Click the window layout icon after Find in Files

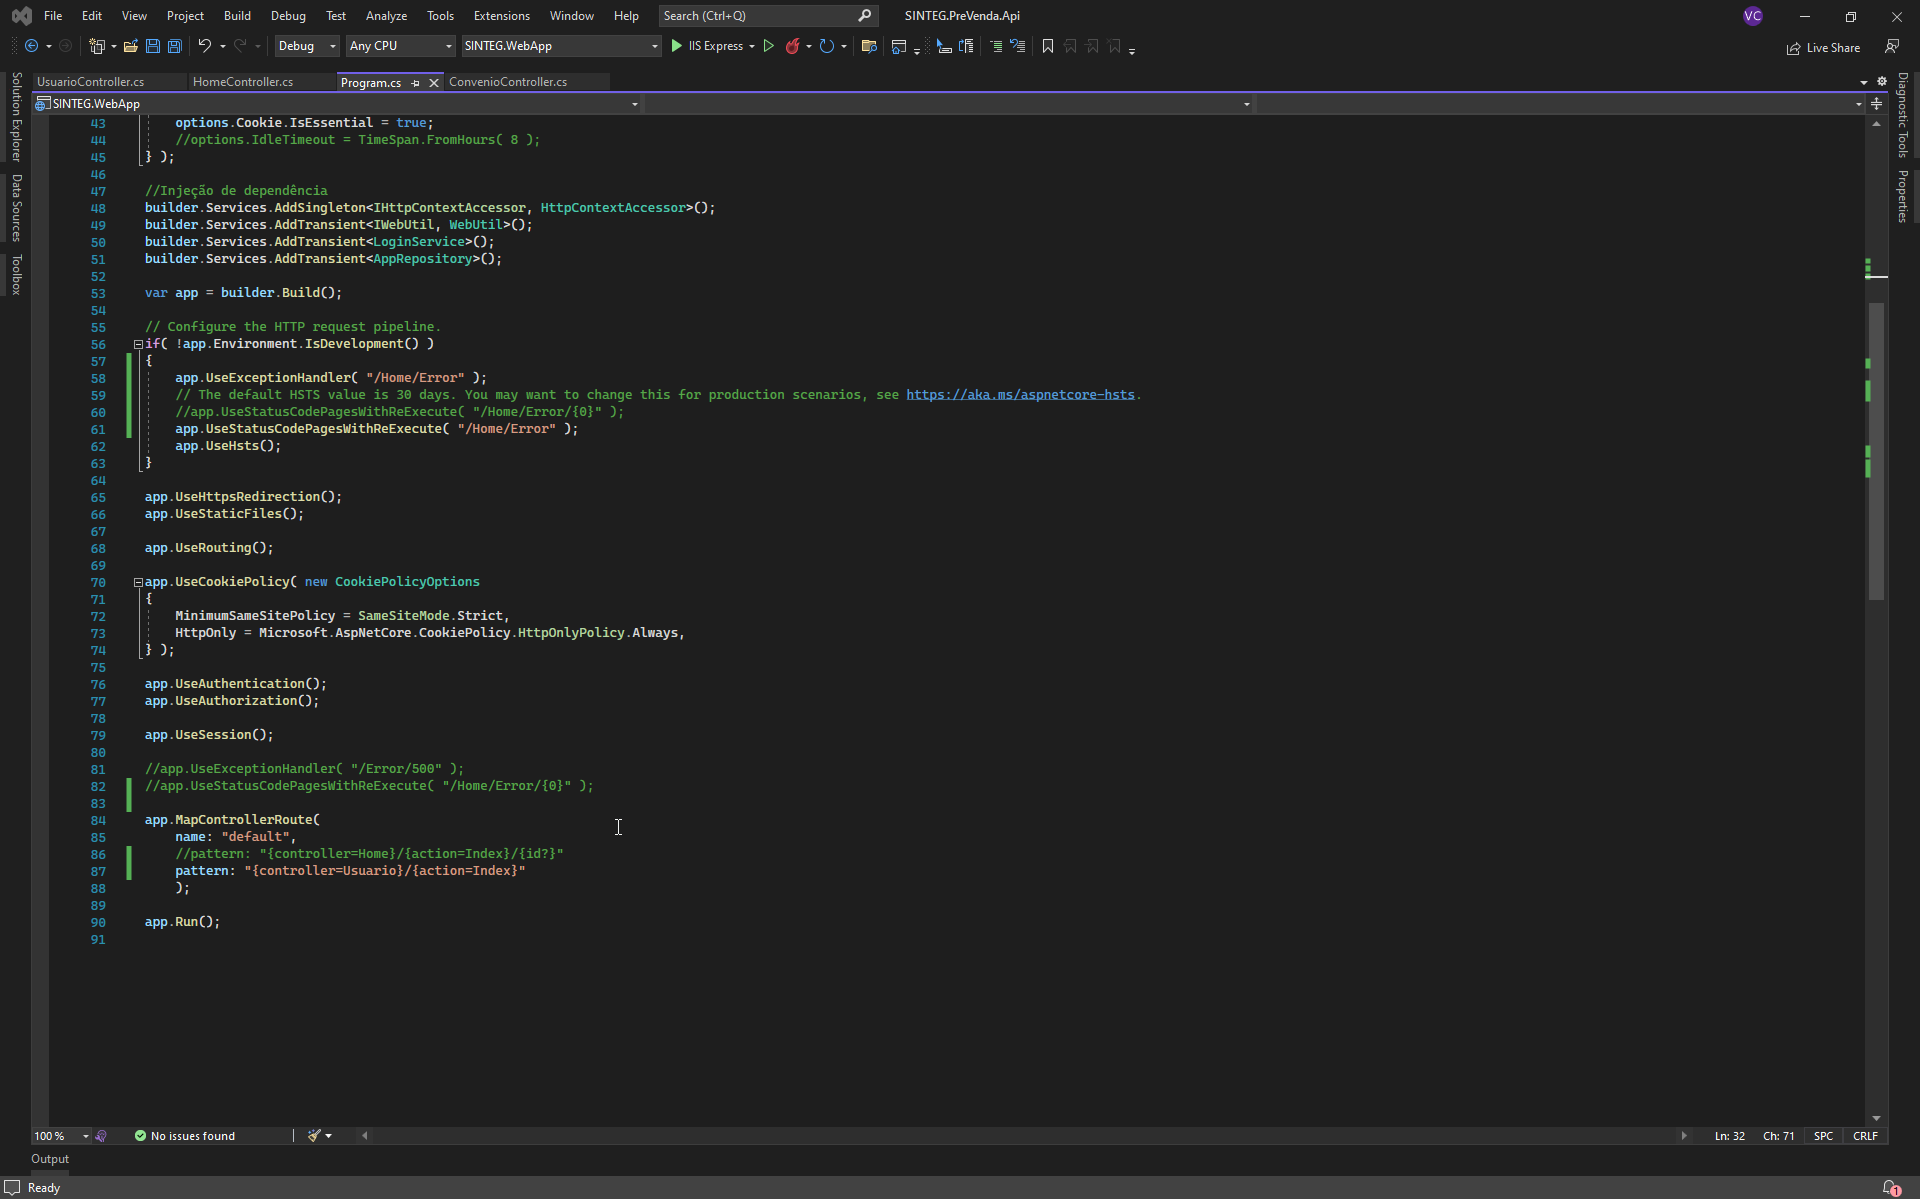(x=898, y=46)
